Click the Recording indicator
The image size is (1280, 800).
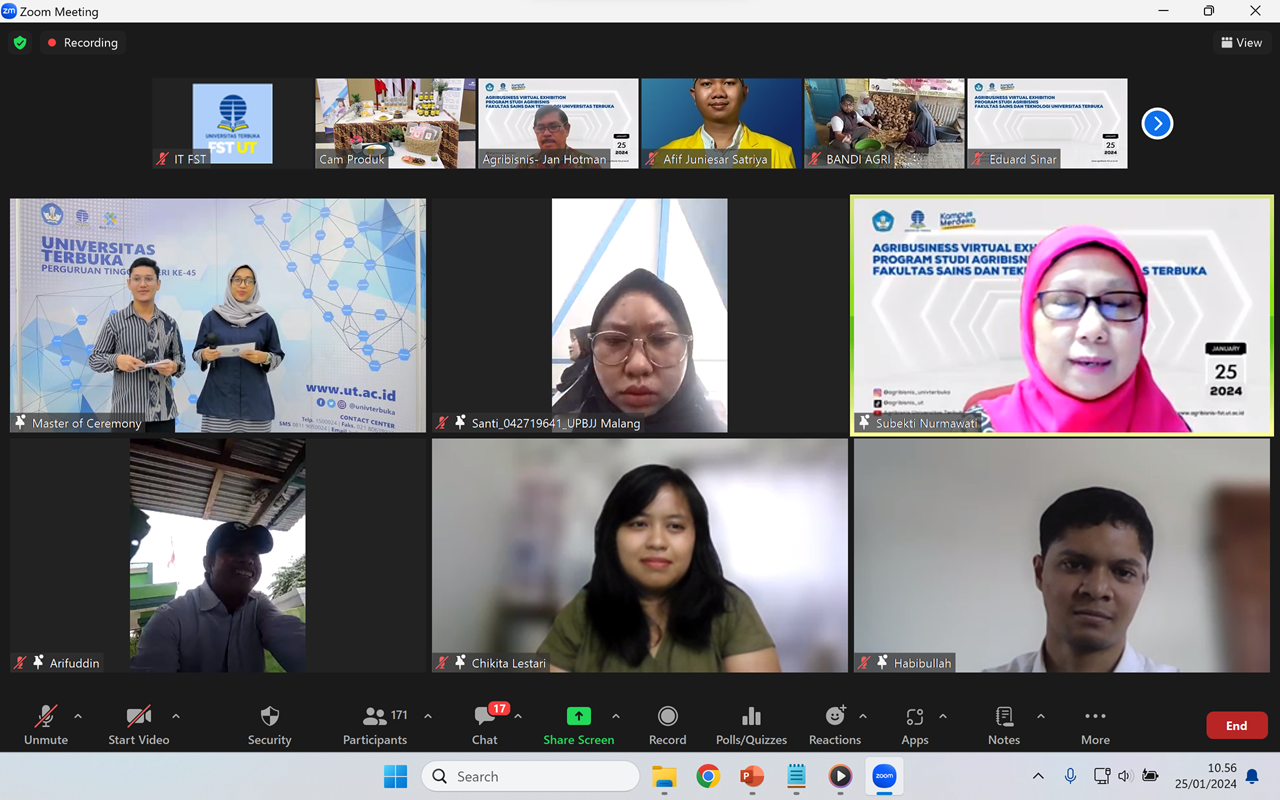[82, 43]
